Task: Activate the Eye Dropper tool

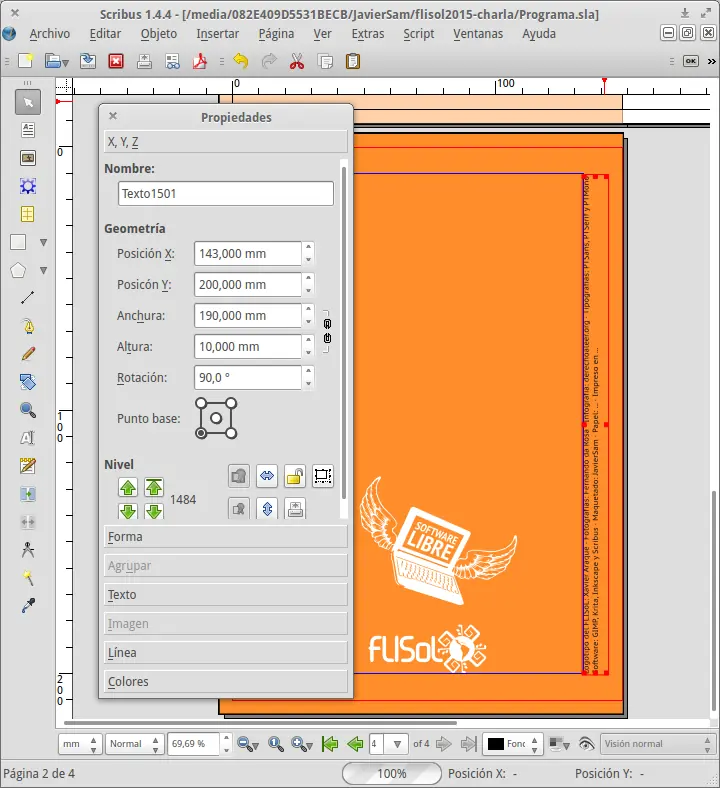Action: 28,607
